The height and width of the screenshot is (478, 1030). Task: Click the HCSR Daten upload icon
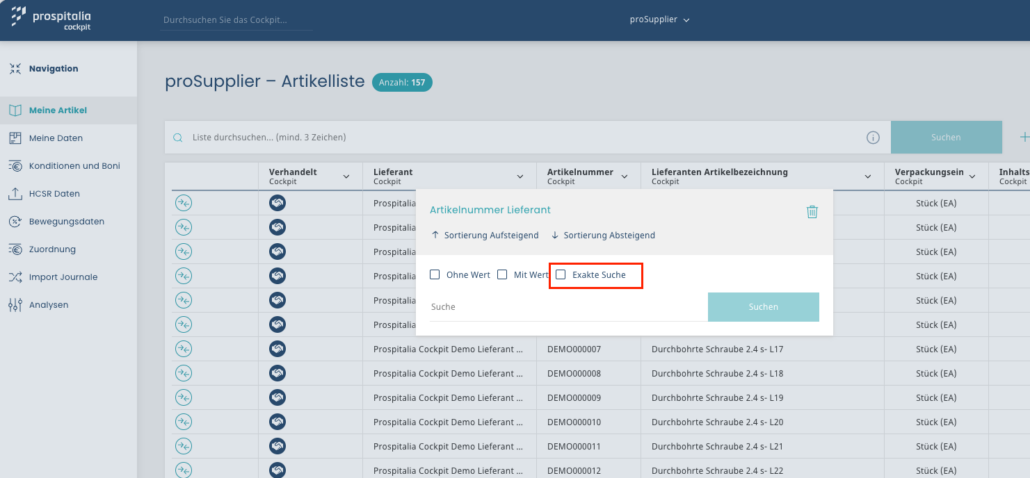pos(16,194)
